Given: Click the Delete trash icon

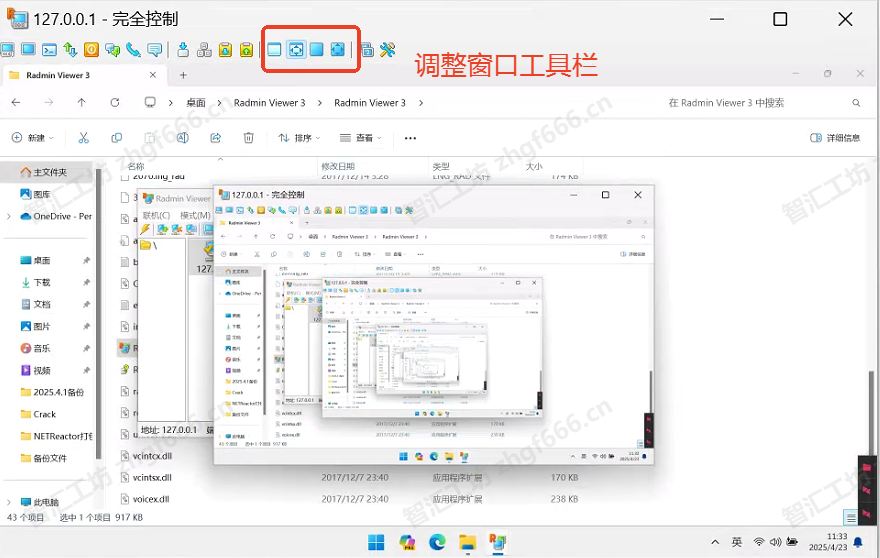Looking at the screenshot, I should (249, 138).
